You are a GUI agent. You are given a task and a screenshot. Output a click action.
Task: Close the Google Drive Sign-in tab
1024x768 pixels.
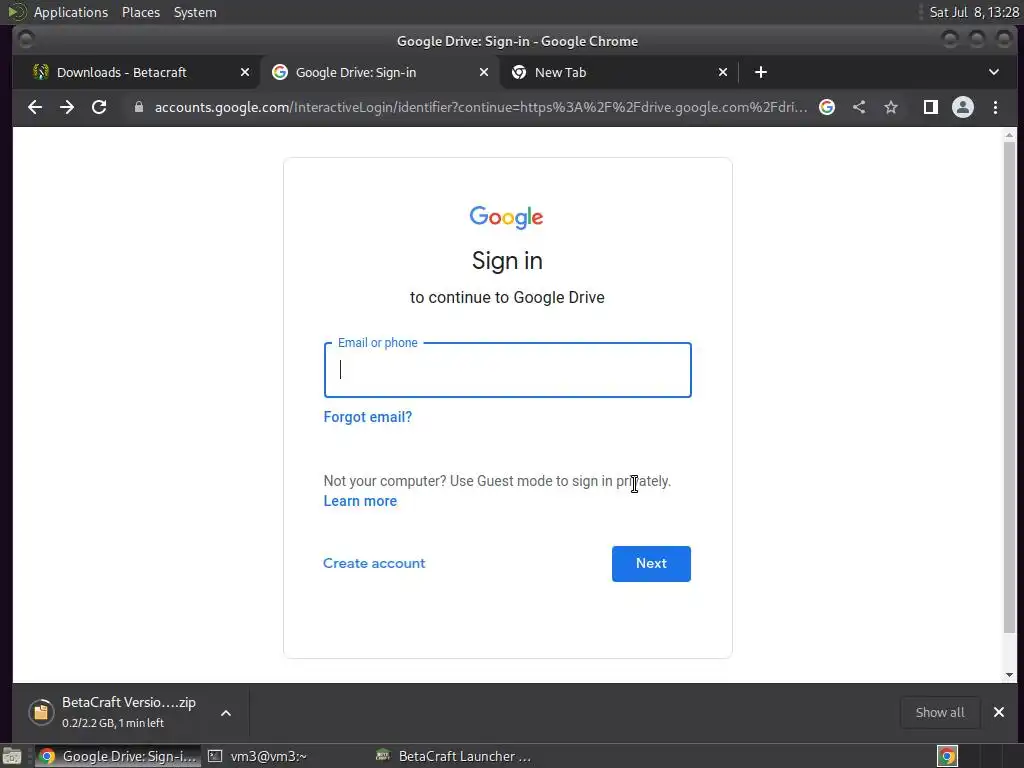484,72
